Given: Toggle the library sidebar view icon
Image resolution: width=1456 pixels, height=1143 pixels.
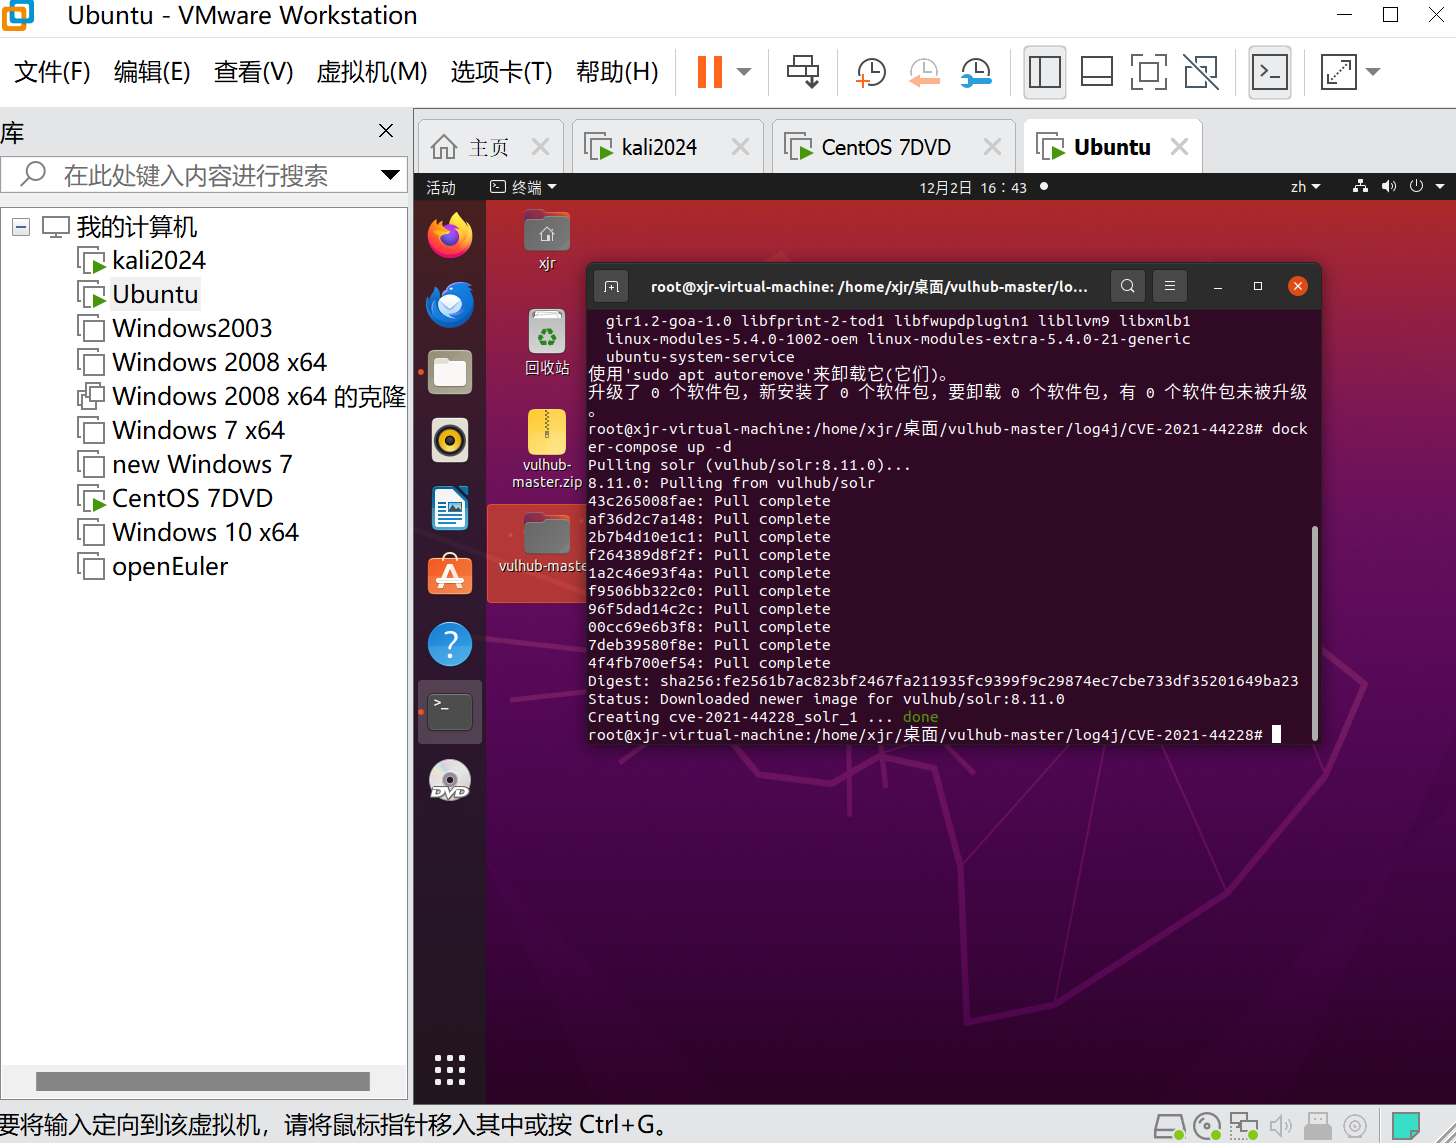Looking at the screenshot, I should [x=1045, y=71].
